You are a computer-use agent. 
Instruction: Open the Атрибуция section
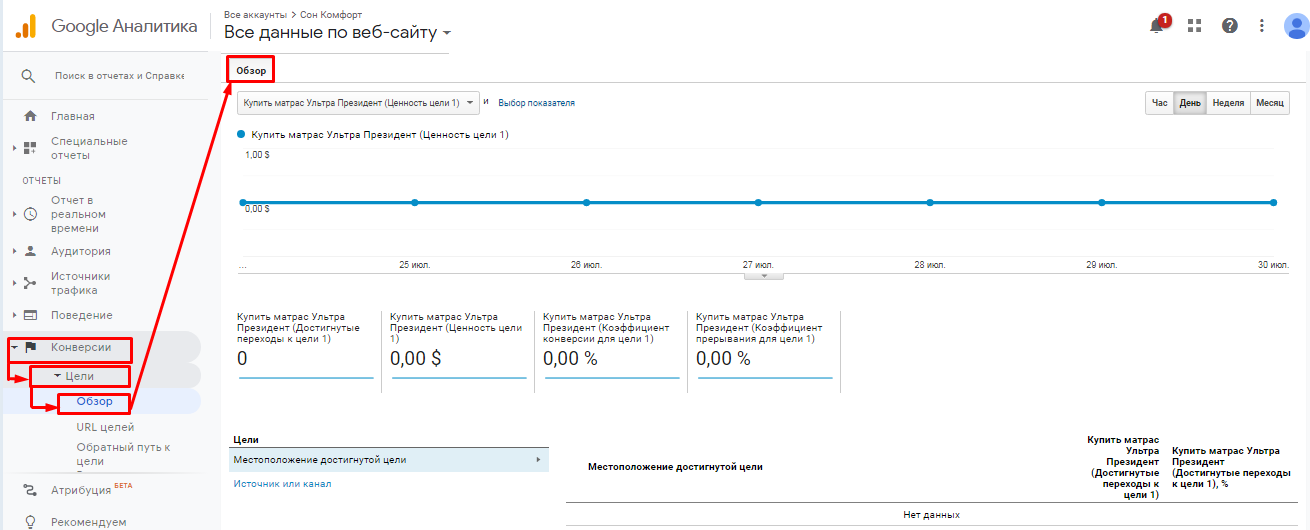tap(80, 490)
